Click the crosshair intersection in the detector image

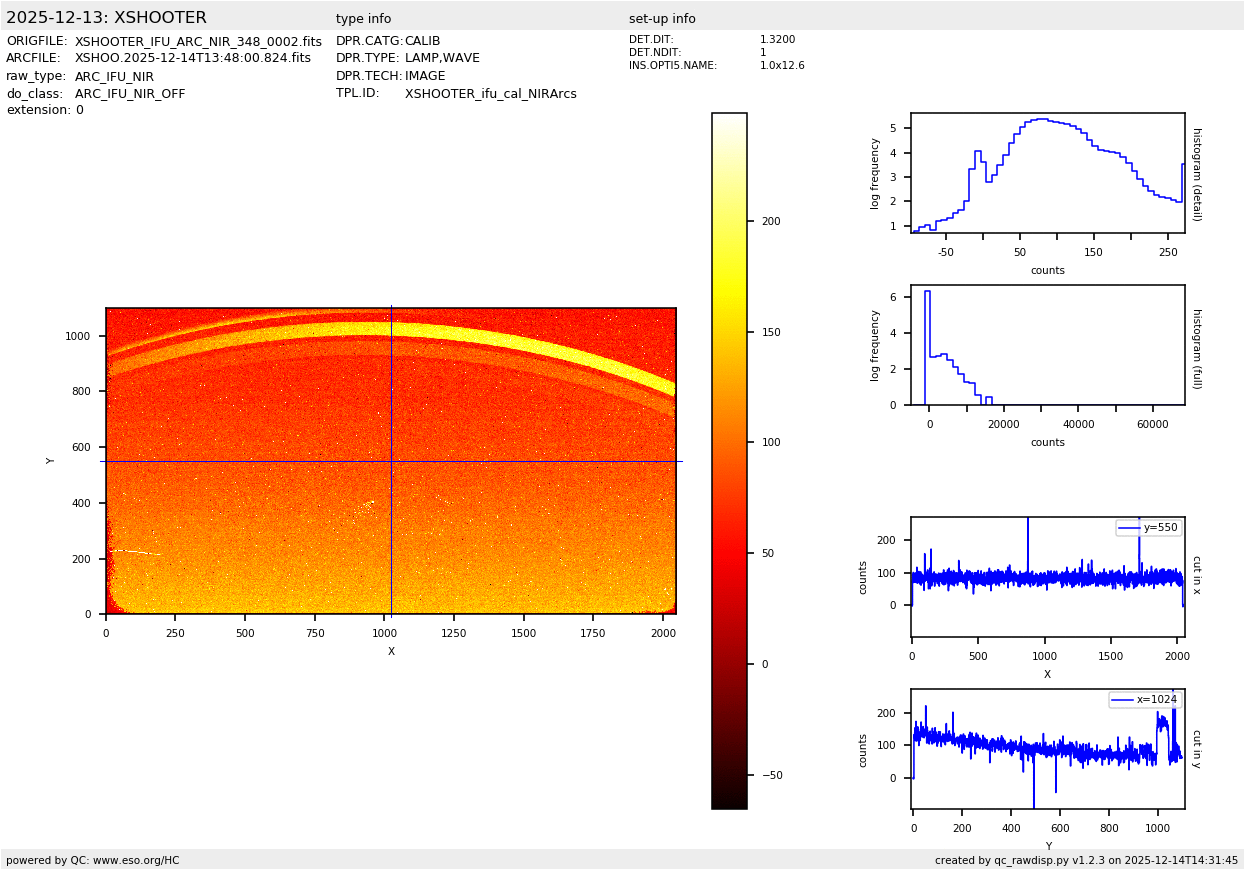[x=391, y=461]
